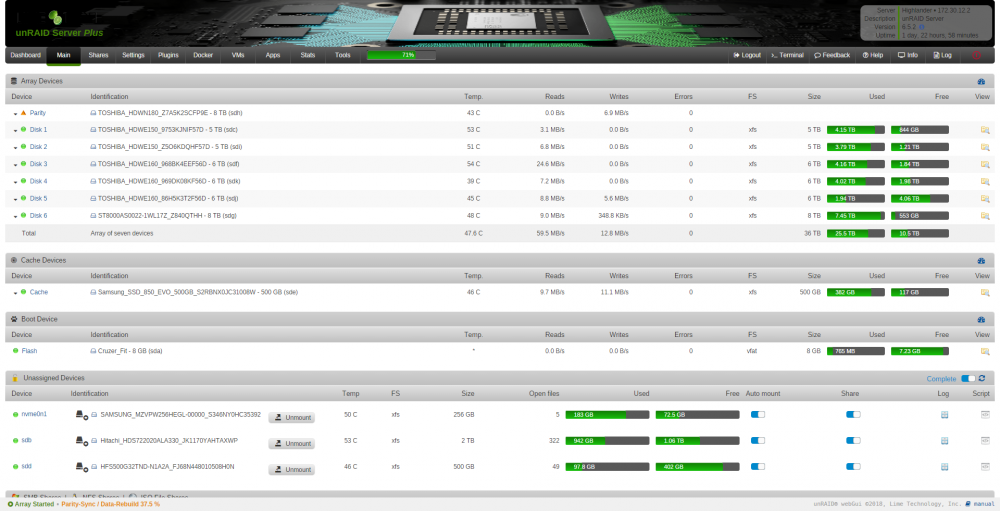Unmount the nvme0n1 Samsung drive

(x=291, y=418)
